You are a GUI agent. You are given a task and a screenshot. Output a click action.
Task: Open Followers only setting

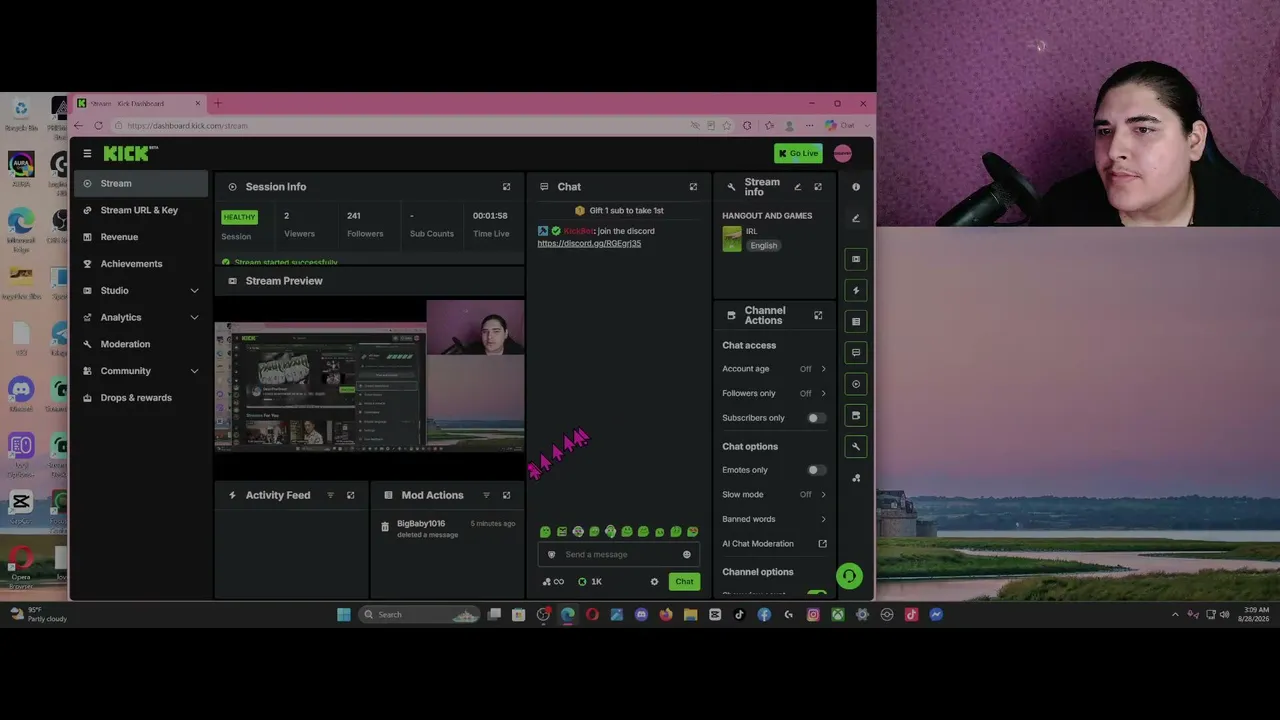[774, 393]
